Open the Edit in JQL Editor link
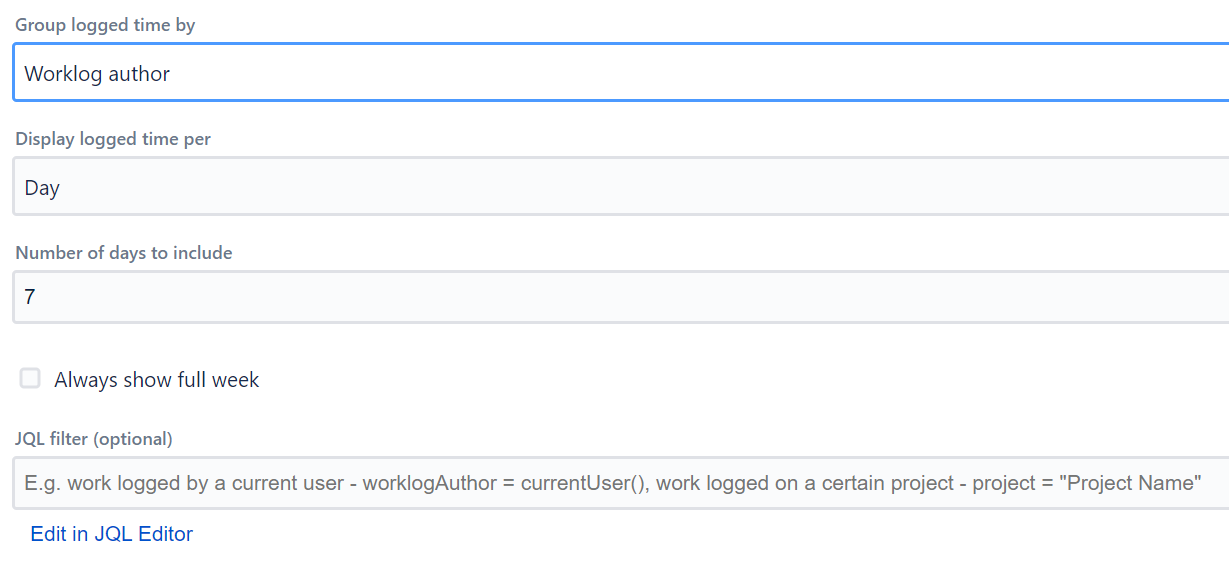1229x567 pixels. [112, 534]
